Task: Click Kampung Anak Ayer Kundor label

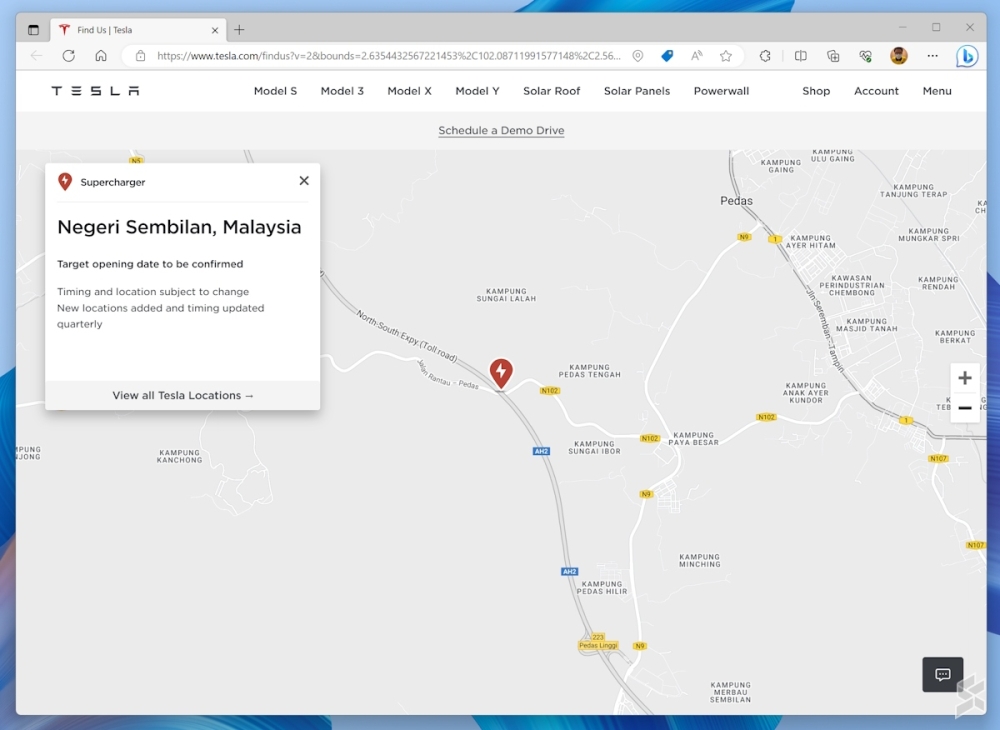Action: (x=806, y=393)
